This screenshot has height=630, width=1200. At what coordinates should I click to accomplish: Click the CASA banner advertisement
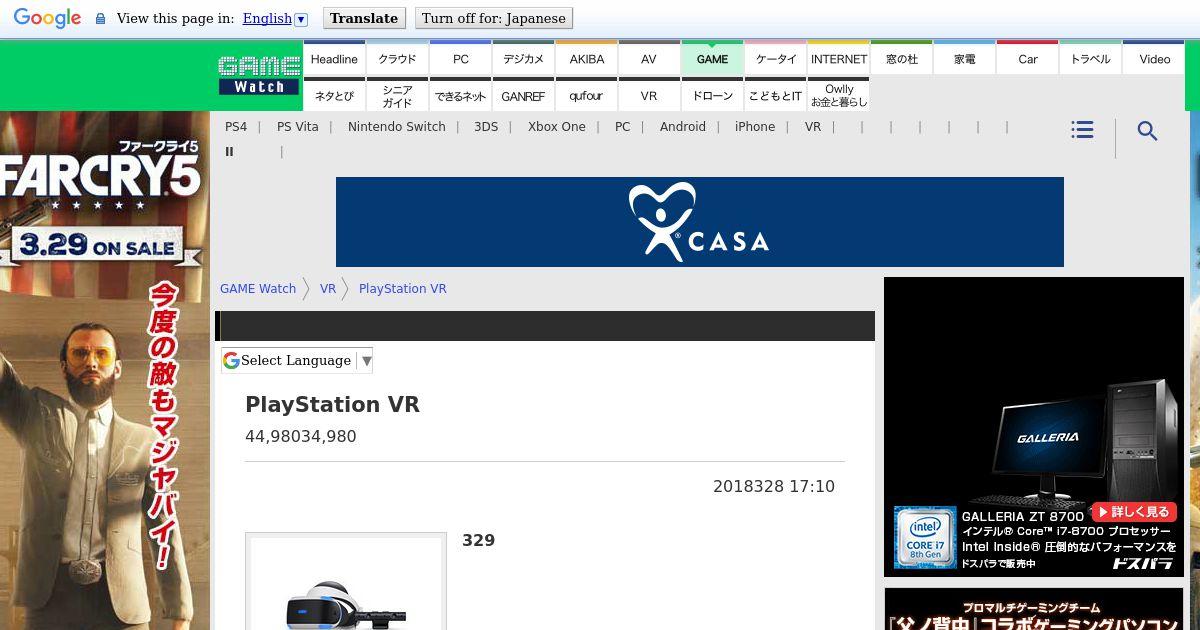(700, 222)
